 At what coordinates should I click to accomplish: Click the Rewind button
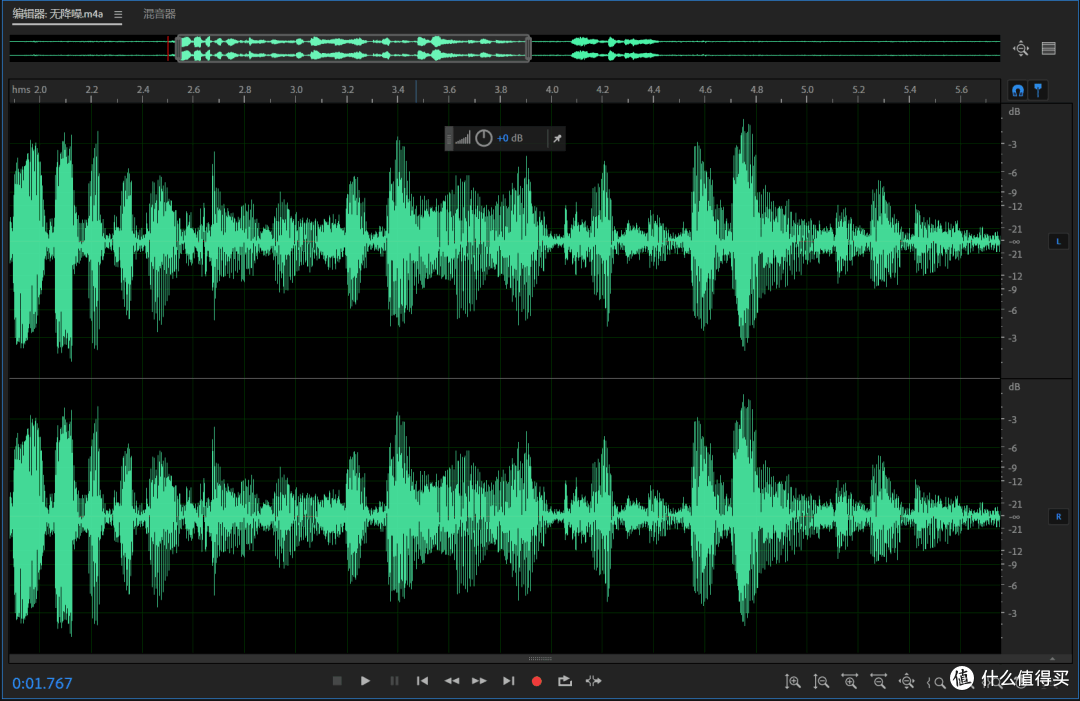point(451,681)
